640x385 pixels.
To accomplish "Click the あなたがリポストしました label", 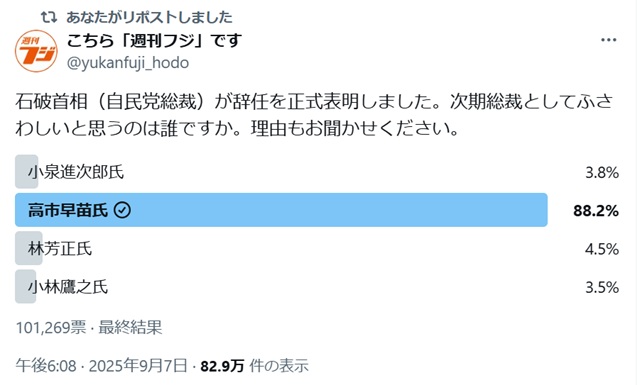I will [149, 17].
